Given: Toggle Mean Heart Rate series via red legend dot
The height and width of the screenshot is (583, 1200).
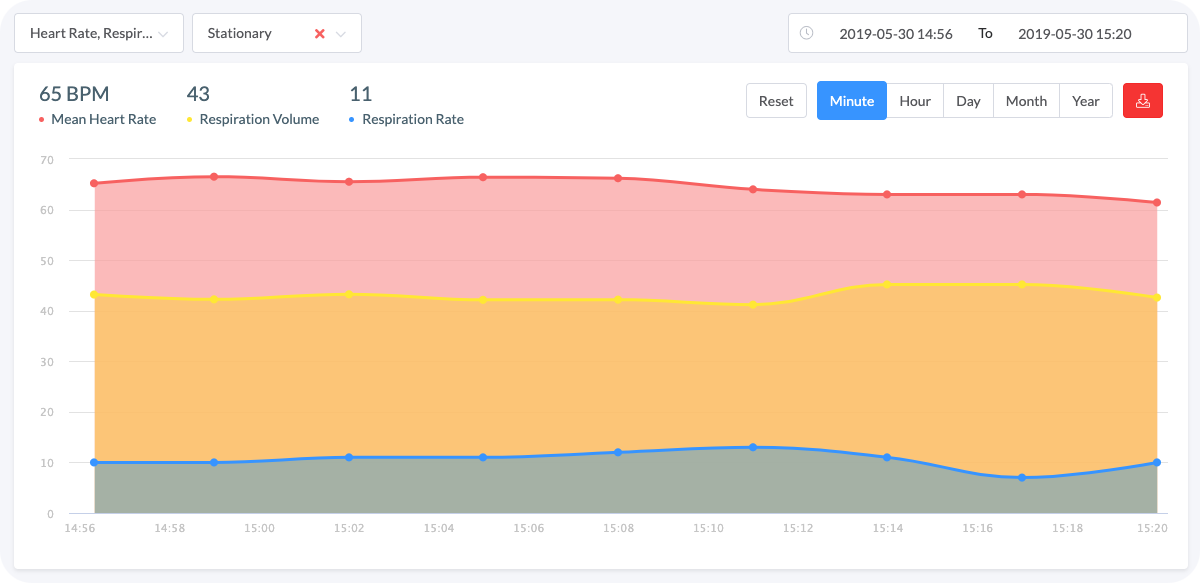Looking at the screenshot, I should coord(43,119).
